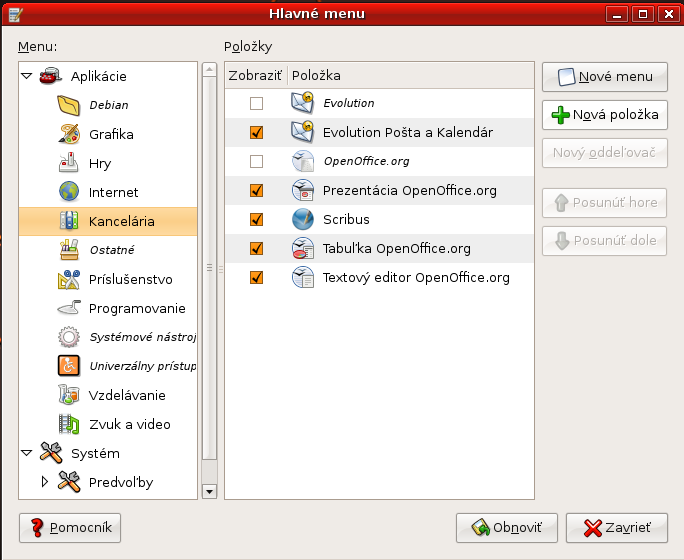Click the Programovanie trowel icon
684x560 pixels.
click(x=69, y=308)
